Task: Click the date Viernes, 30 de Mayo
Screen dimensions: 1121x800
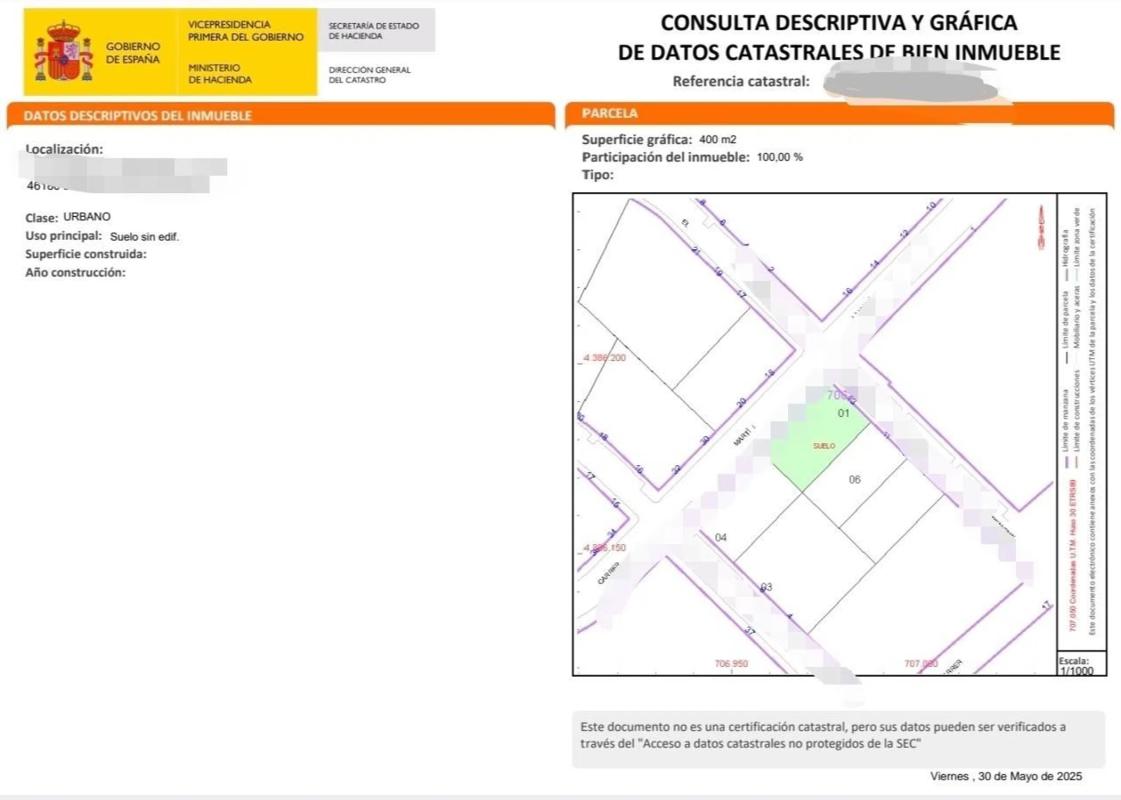Action: coord(1006,777)
